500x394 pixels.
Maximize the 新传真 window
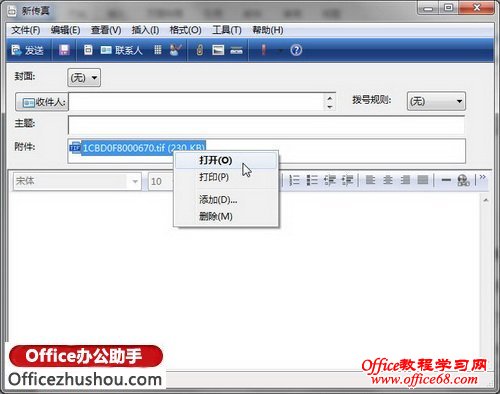tap(449, 8)
